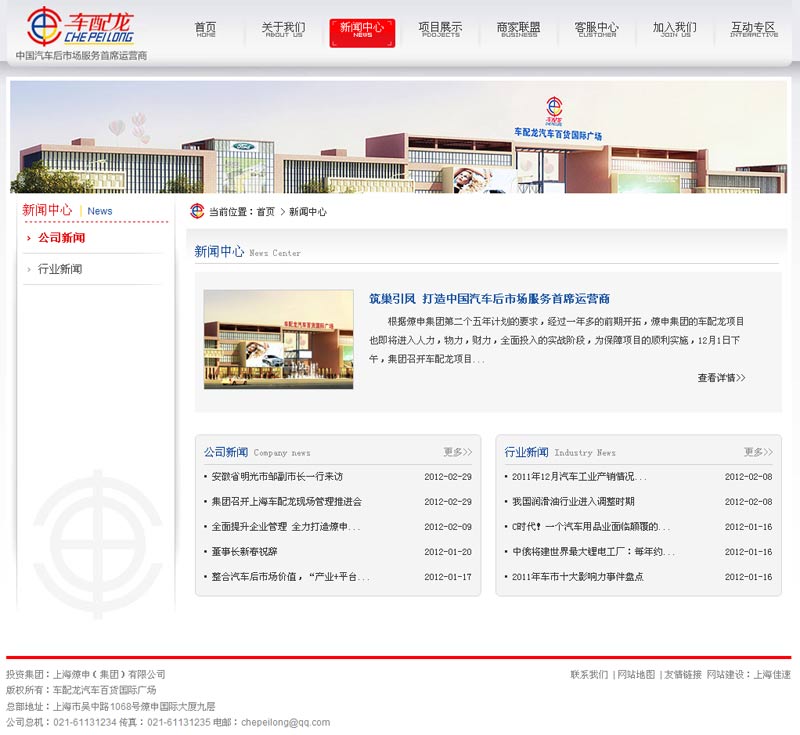Open headline 筑巢引凤 打造中国汽车后市场服务首席运营商
Image resolution: width=800 pixels, height=735 pixels.
tap(489, 299)
